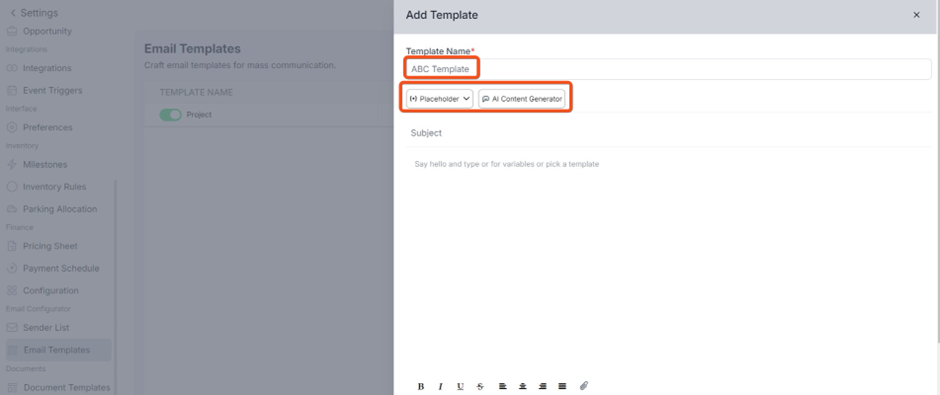940x395 pixels.
Task: Click the Event Triggers icon in the sidebar
Action: 12,91
